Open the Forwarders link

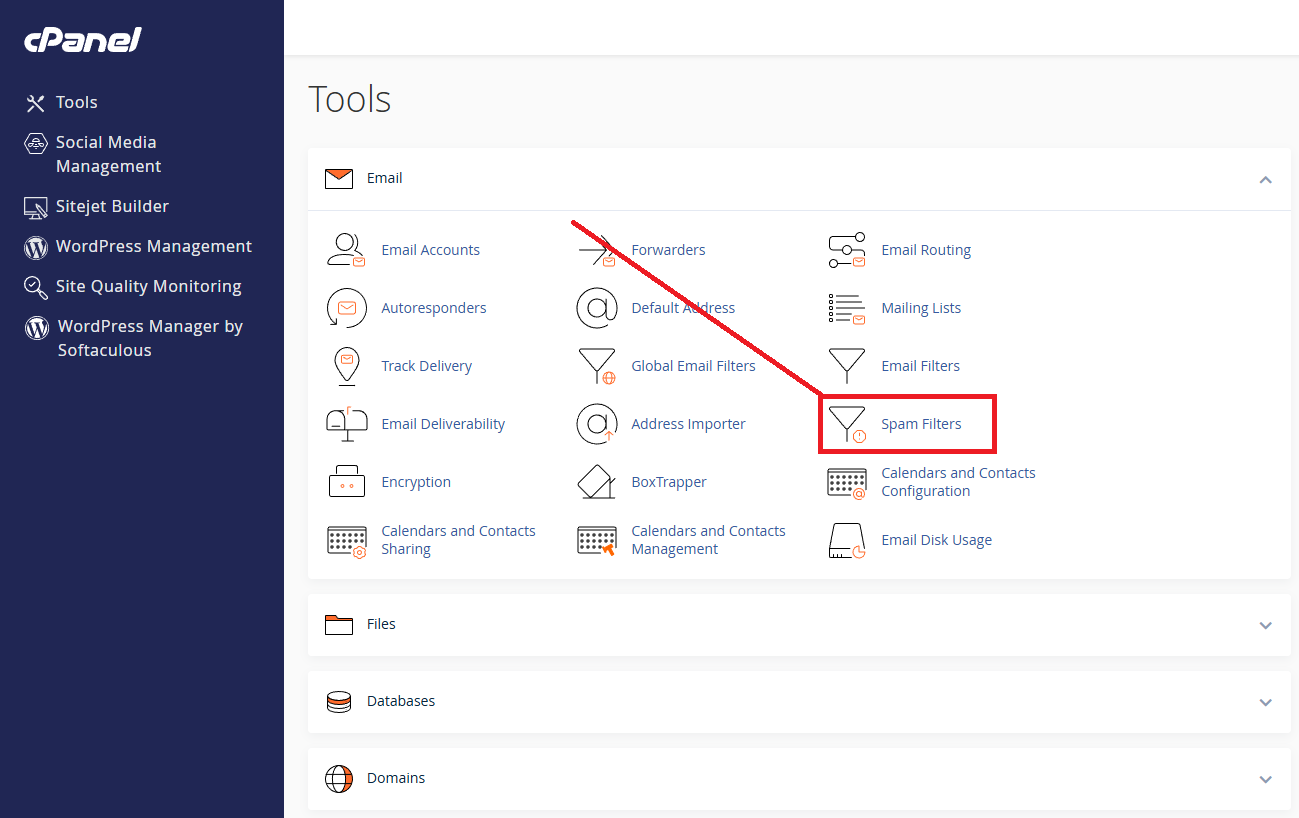coord(668,250)
